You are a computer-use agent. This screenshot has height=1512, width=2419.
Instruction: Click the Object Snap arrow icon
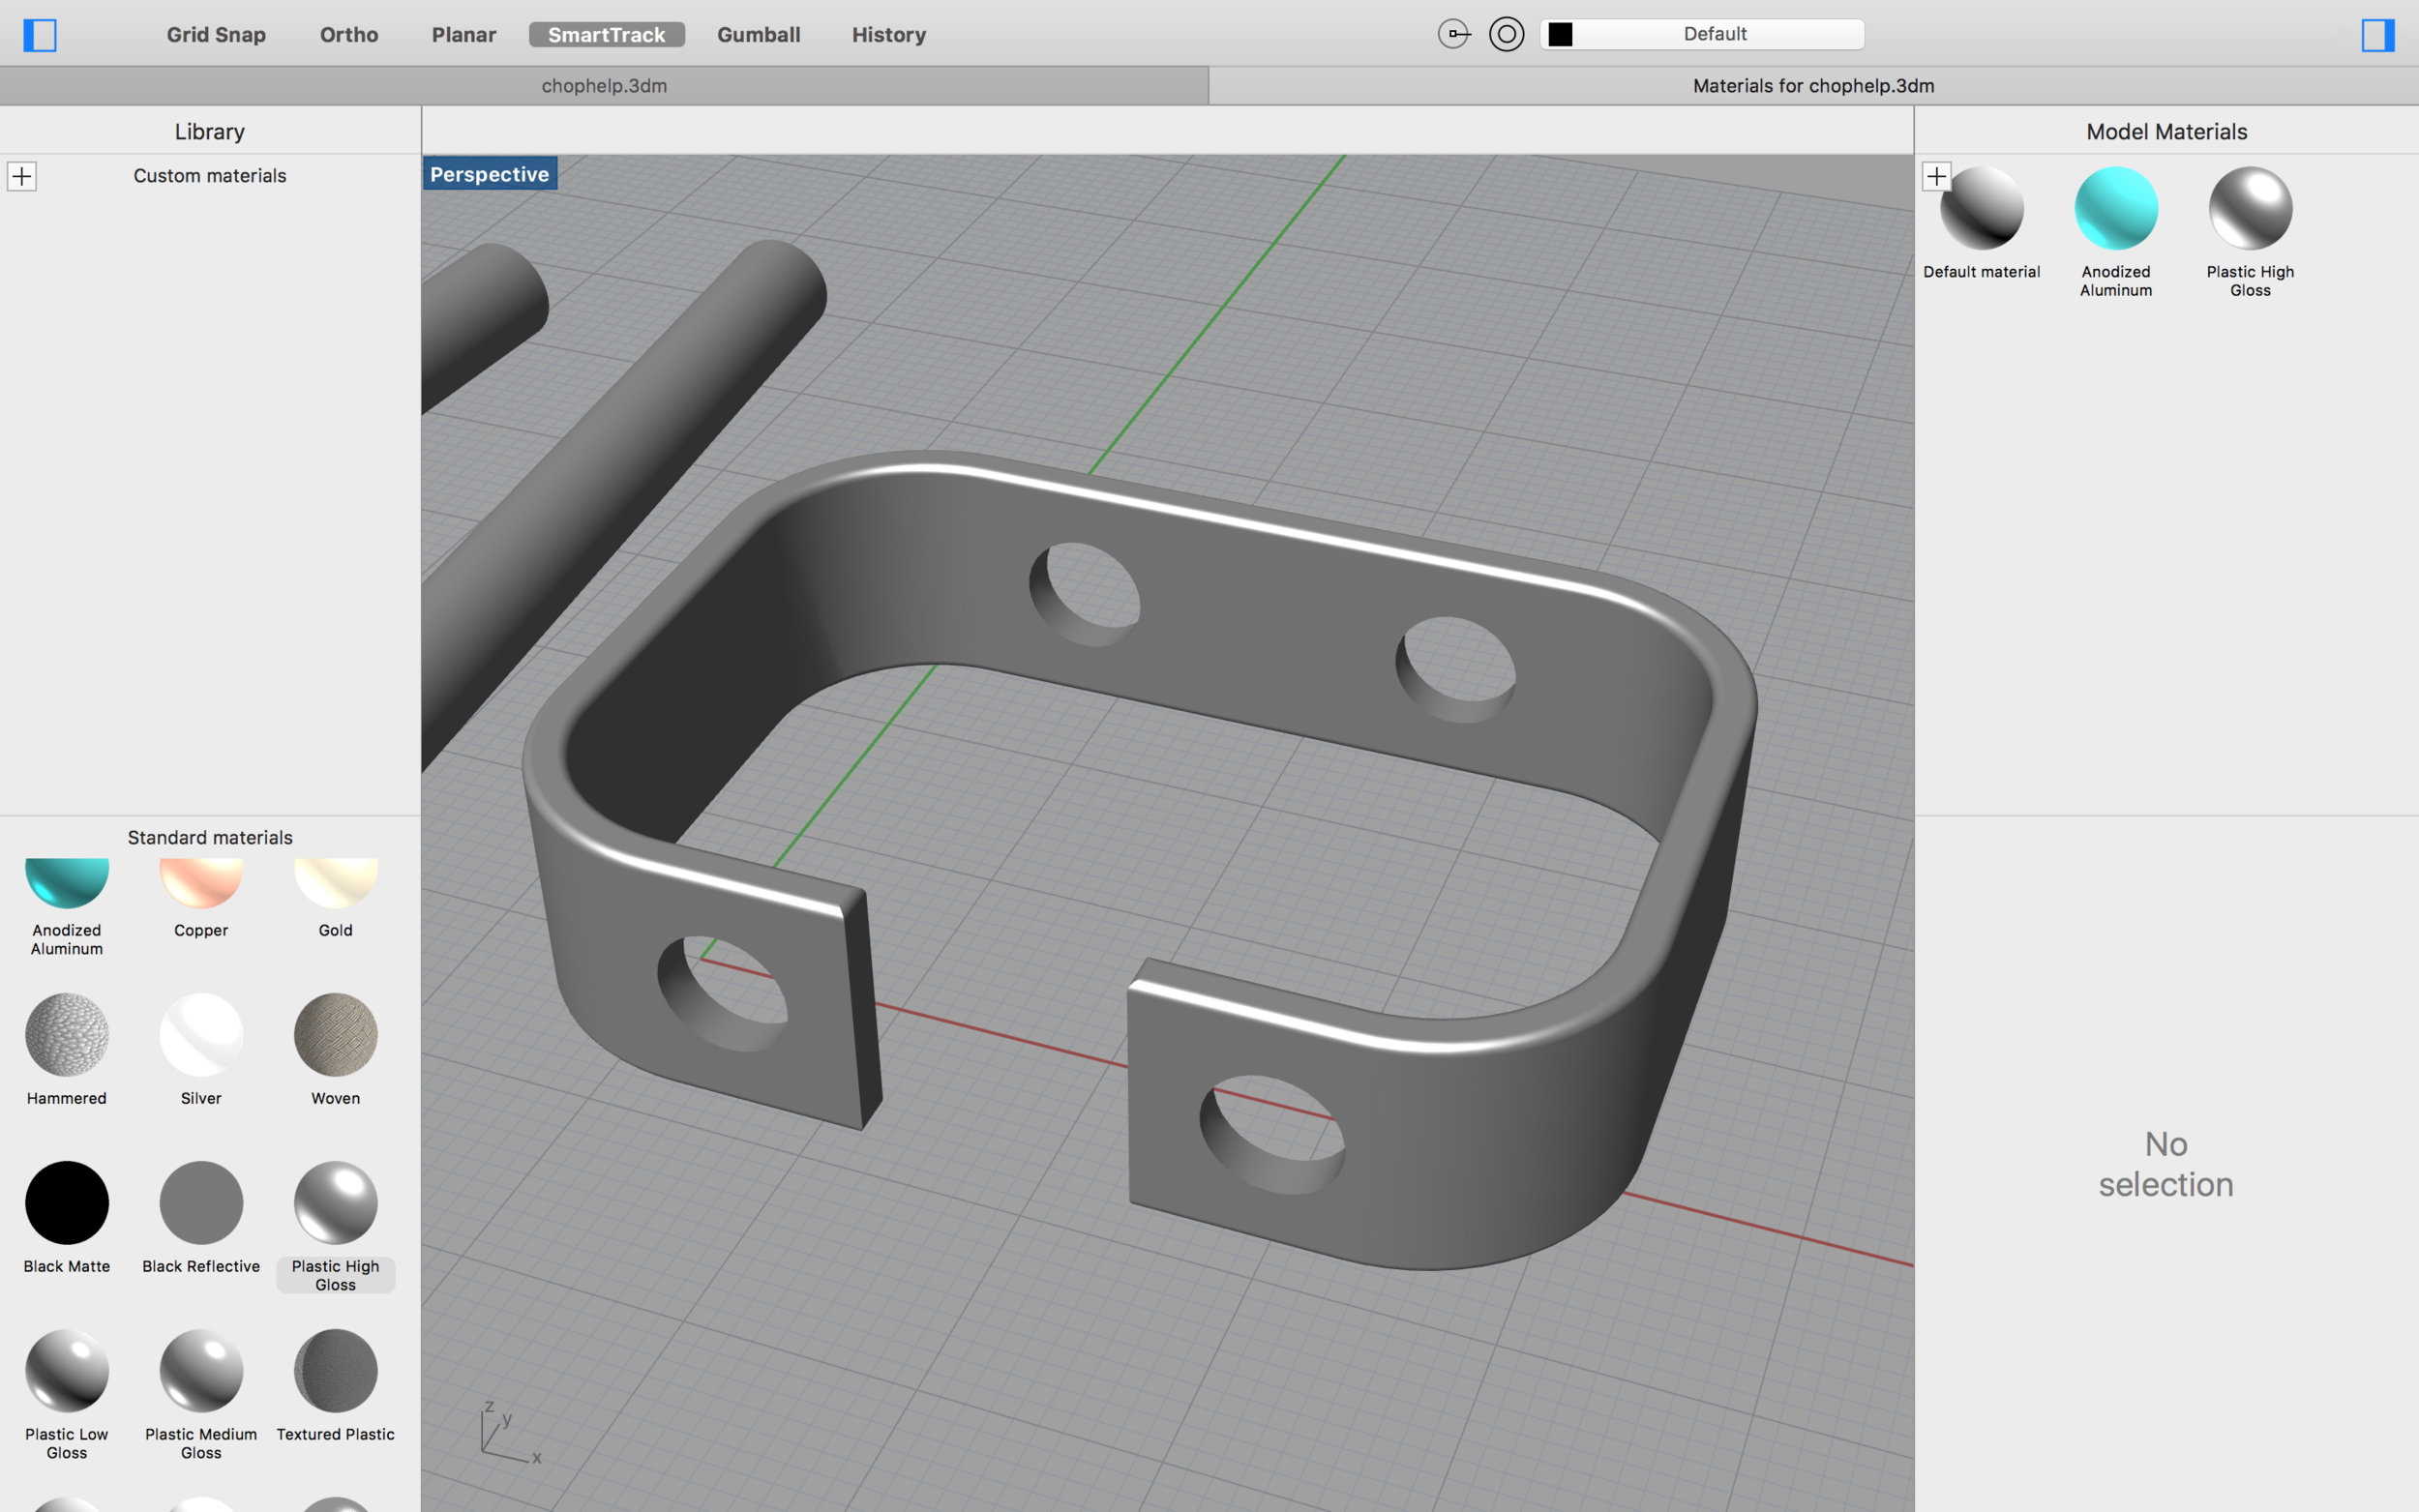[1454, 34]
